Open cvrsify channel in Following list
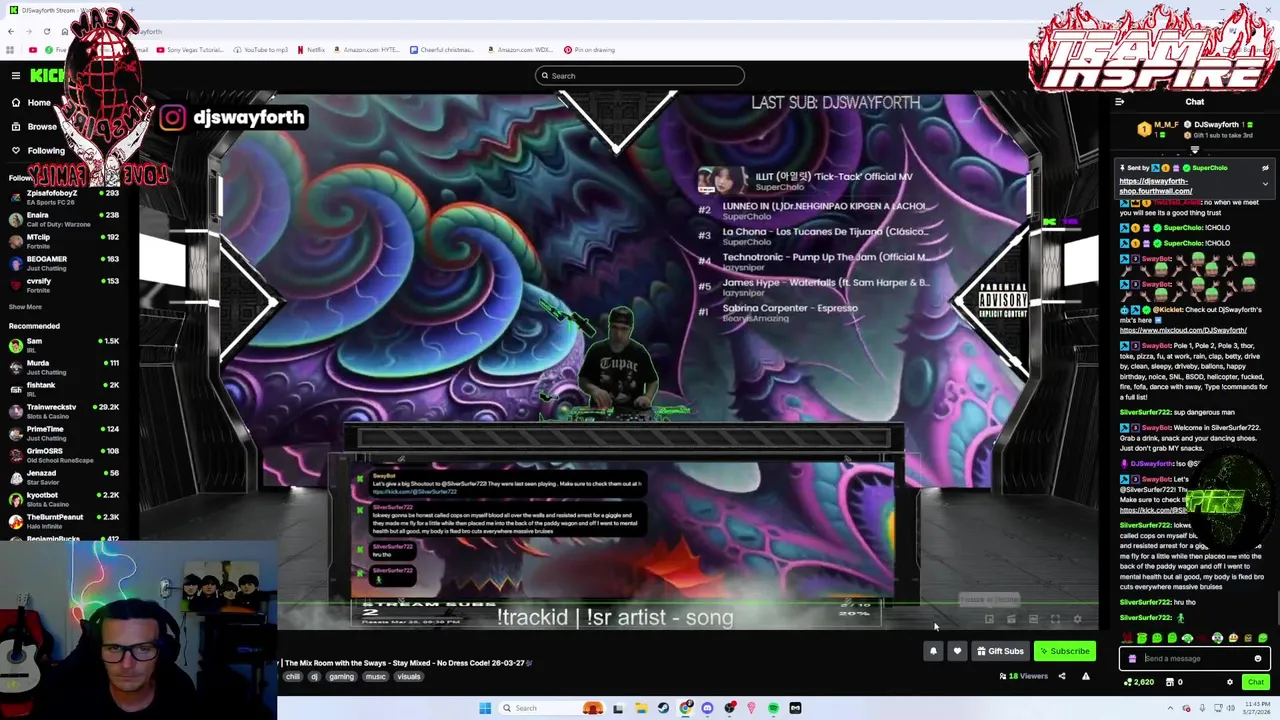This screenshot has height=720, width=1280. coord(64,285)
